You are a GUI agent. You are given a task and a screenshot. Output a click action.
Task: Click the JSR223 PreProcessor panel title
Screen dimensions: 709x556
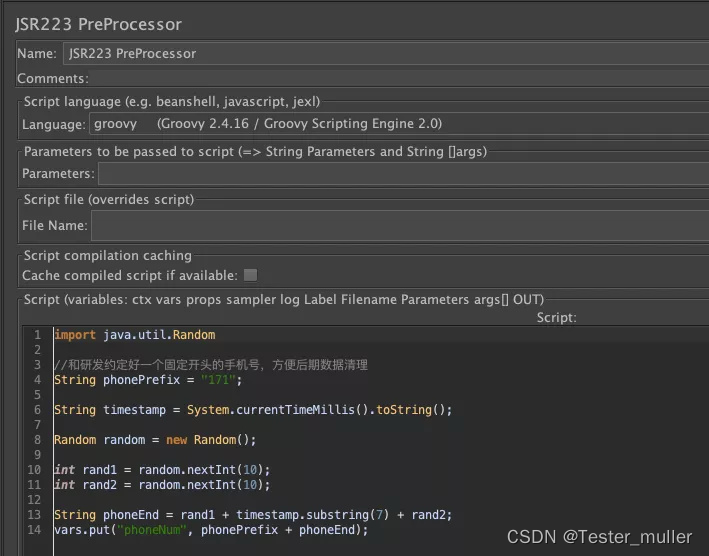tap(98, 24)
